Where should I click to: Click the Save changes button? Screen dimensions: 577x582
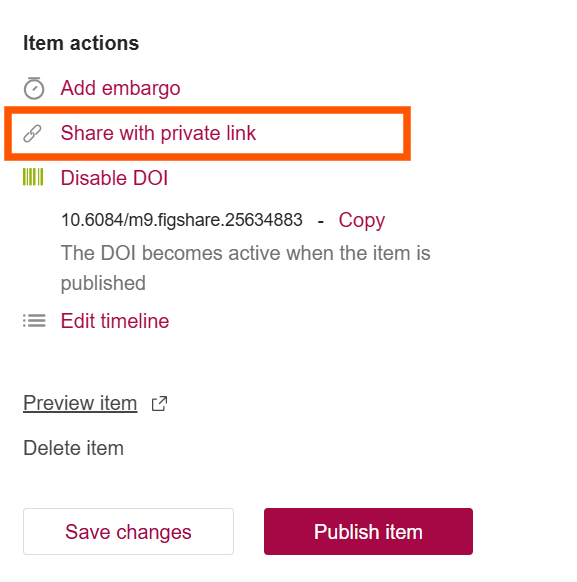(128, 532)
